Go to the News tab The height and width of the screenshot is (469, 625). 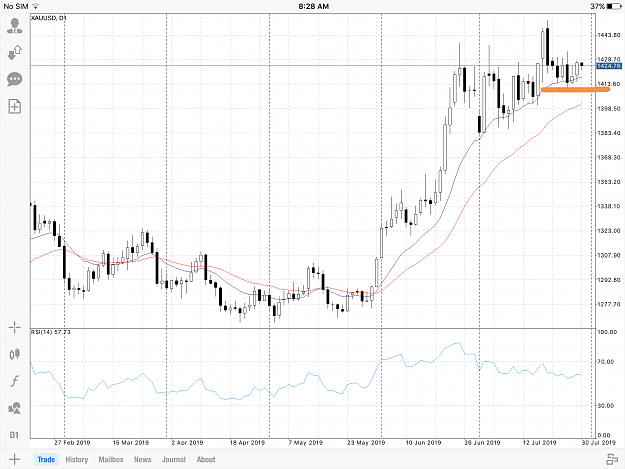[x=142, y=459]
